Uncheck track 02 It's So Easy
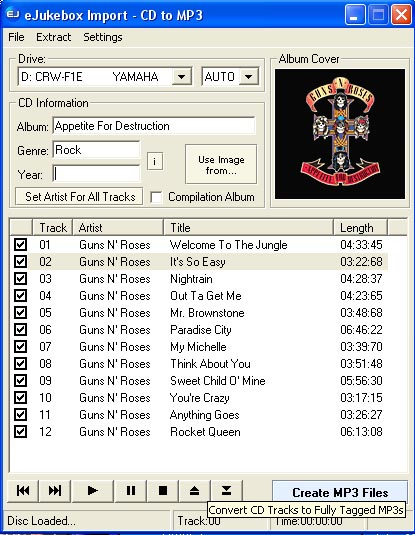Image resolution: width=415 pixels, height=535 pixels. pyautogui.click(x=20, y=262)
